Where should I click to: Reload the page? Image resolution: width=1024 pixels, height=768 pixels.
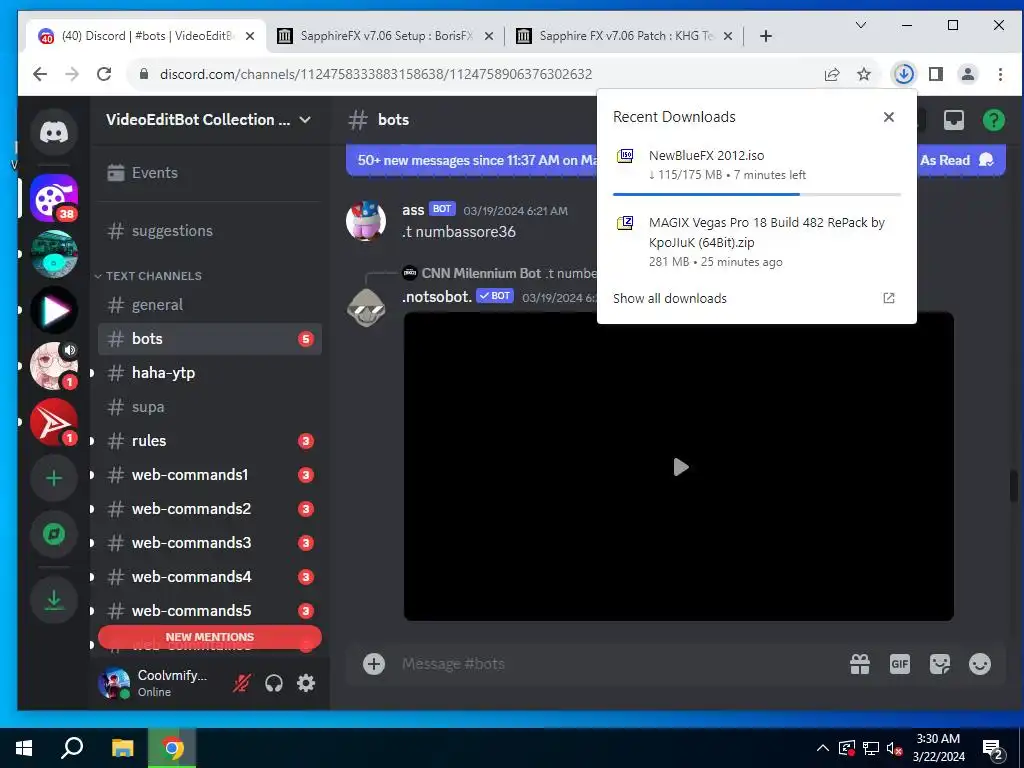click(x=104, y=74)
